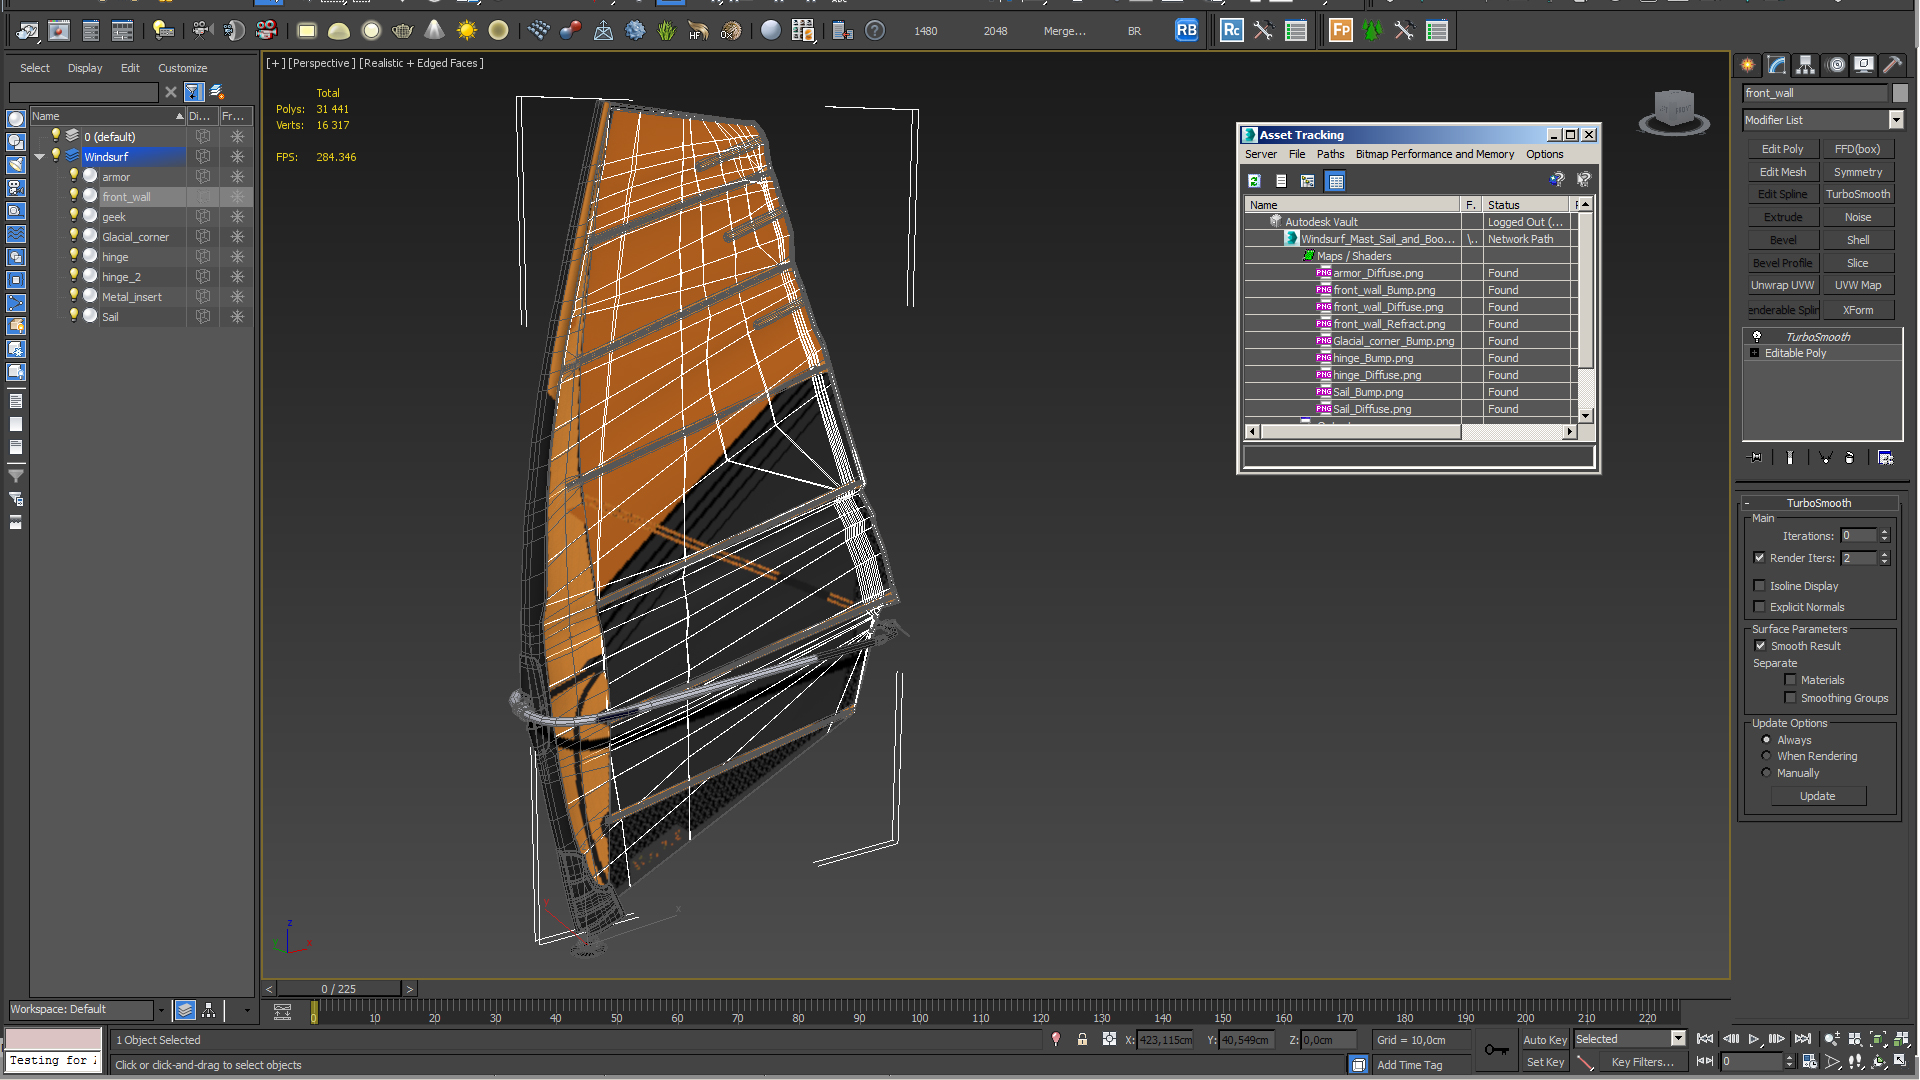Click the RB plugin icon
Viewport: 1920px width, 1080px height.
(1186, 30)
